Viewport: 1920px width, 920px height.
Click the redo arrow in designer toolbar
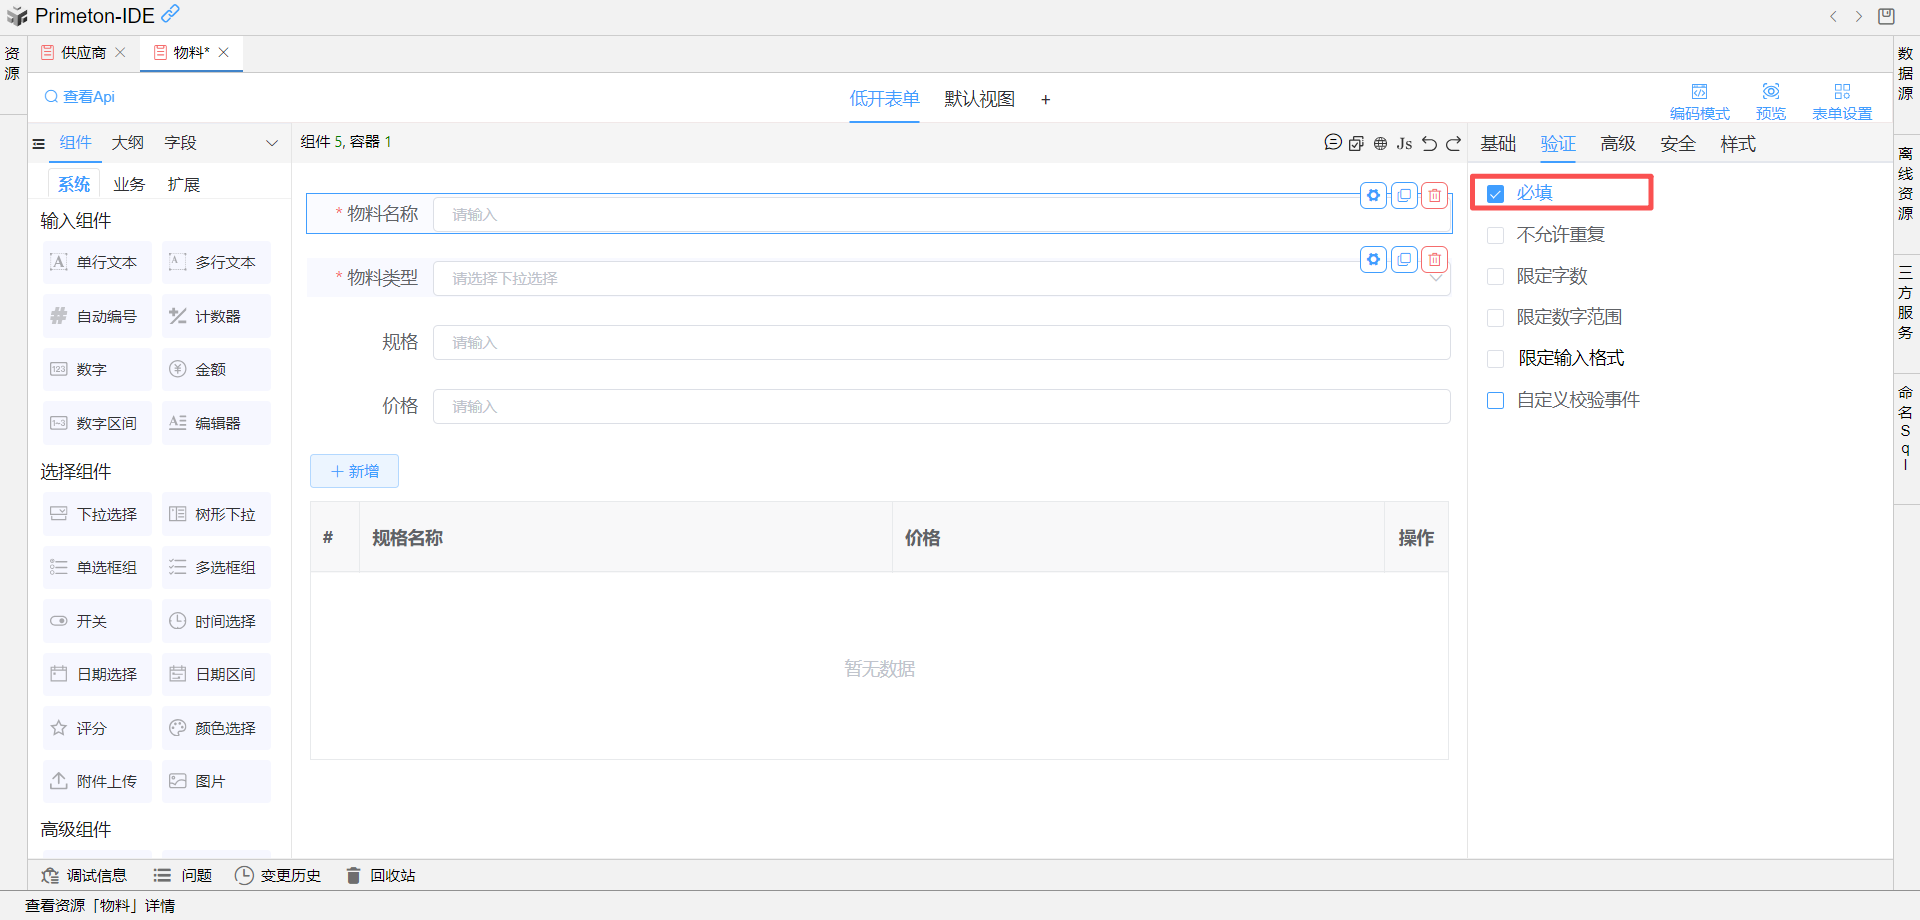[x=1453, y=143]
